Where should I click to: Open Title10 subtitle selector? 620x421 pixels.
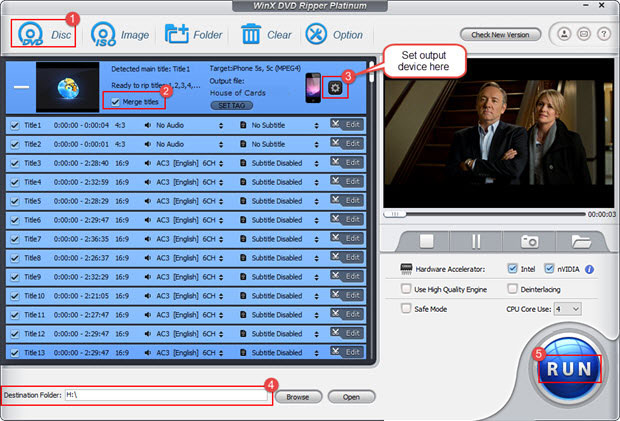[316, 296]
